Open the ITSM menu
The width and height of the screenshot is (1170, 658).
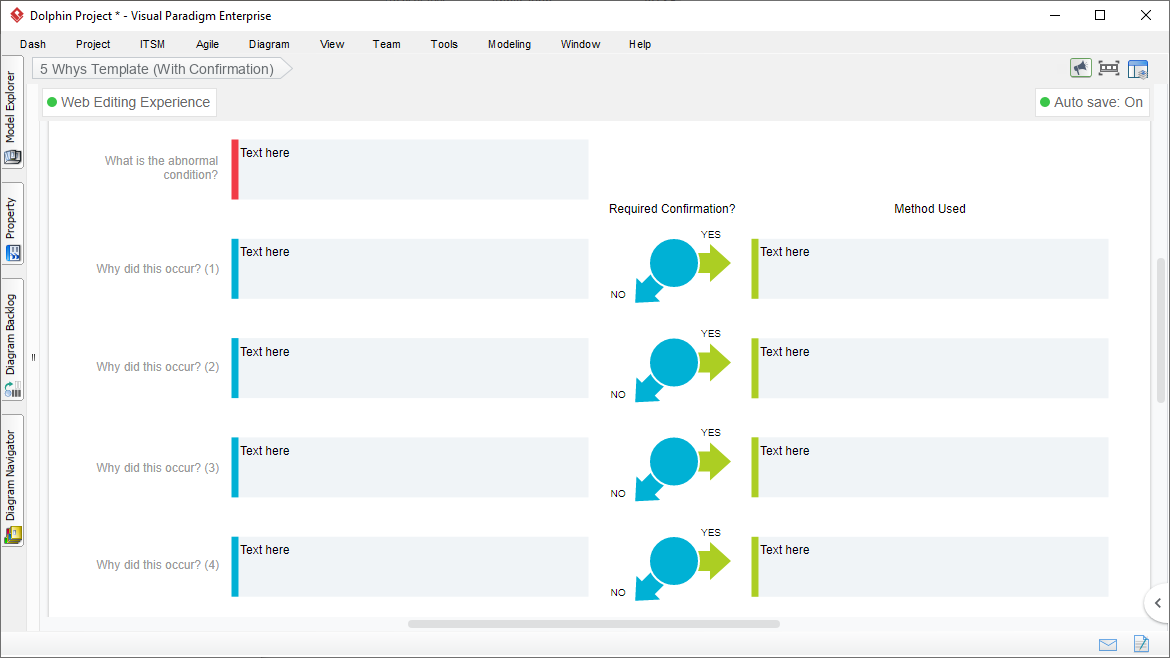[152, 44]
